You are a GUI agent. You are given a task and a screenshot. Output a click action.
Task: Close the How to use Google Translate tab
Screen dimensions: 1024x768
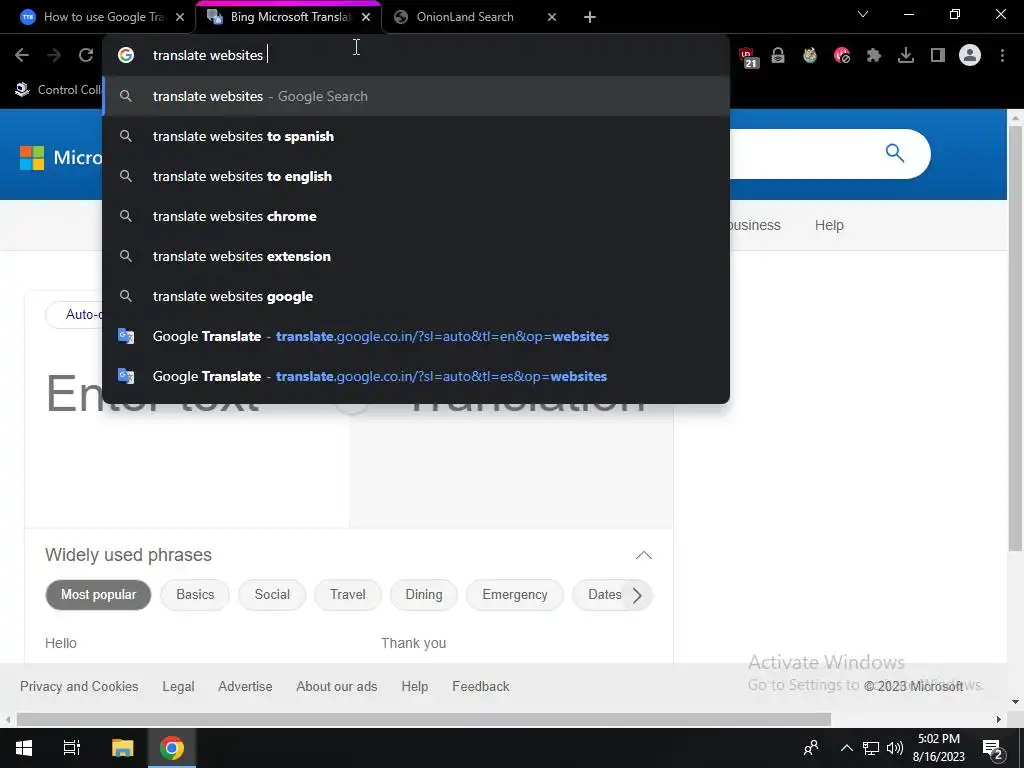(x=180, y=17)
